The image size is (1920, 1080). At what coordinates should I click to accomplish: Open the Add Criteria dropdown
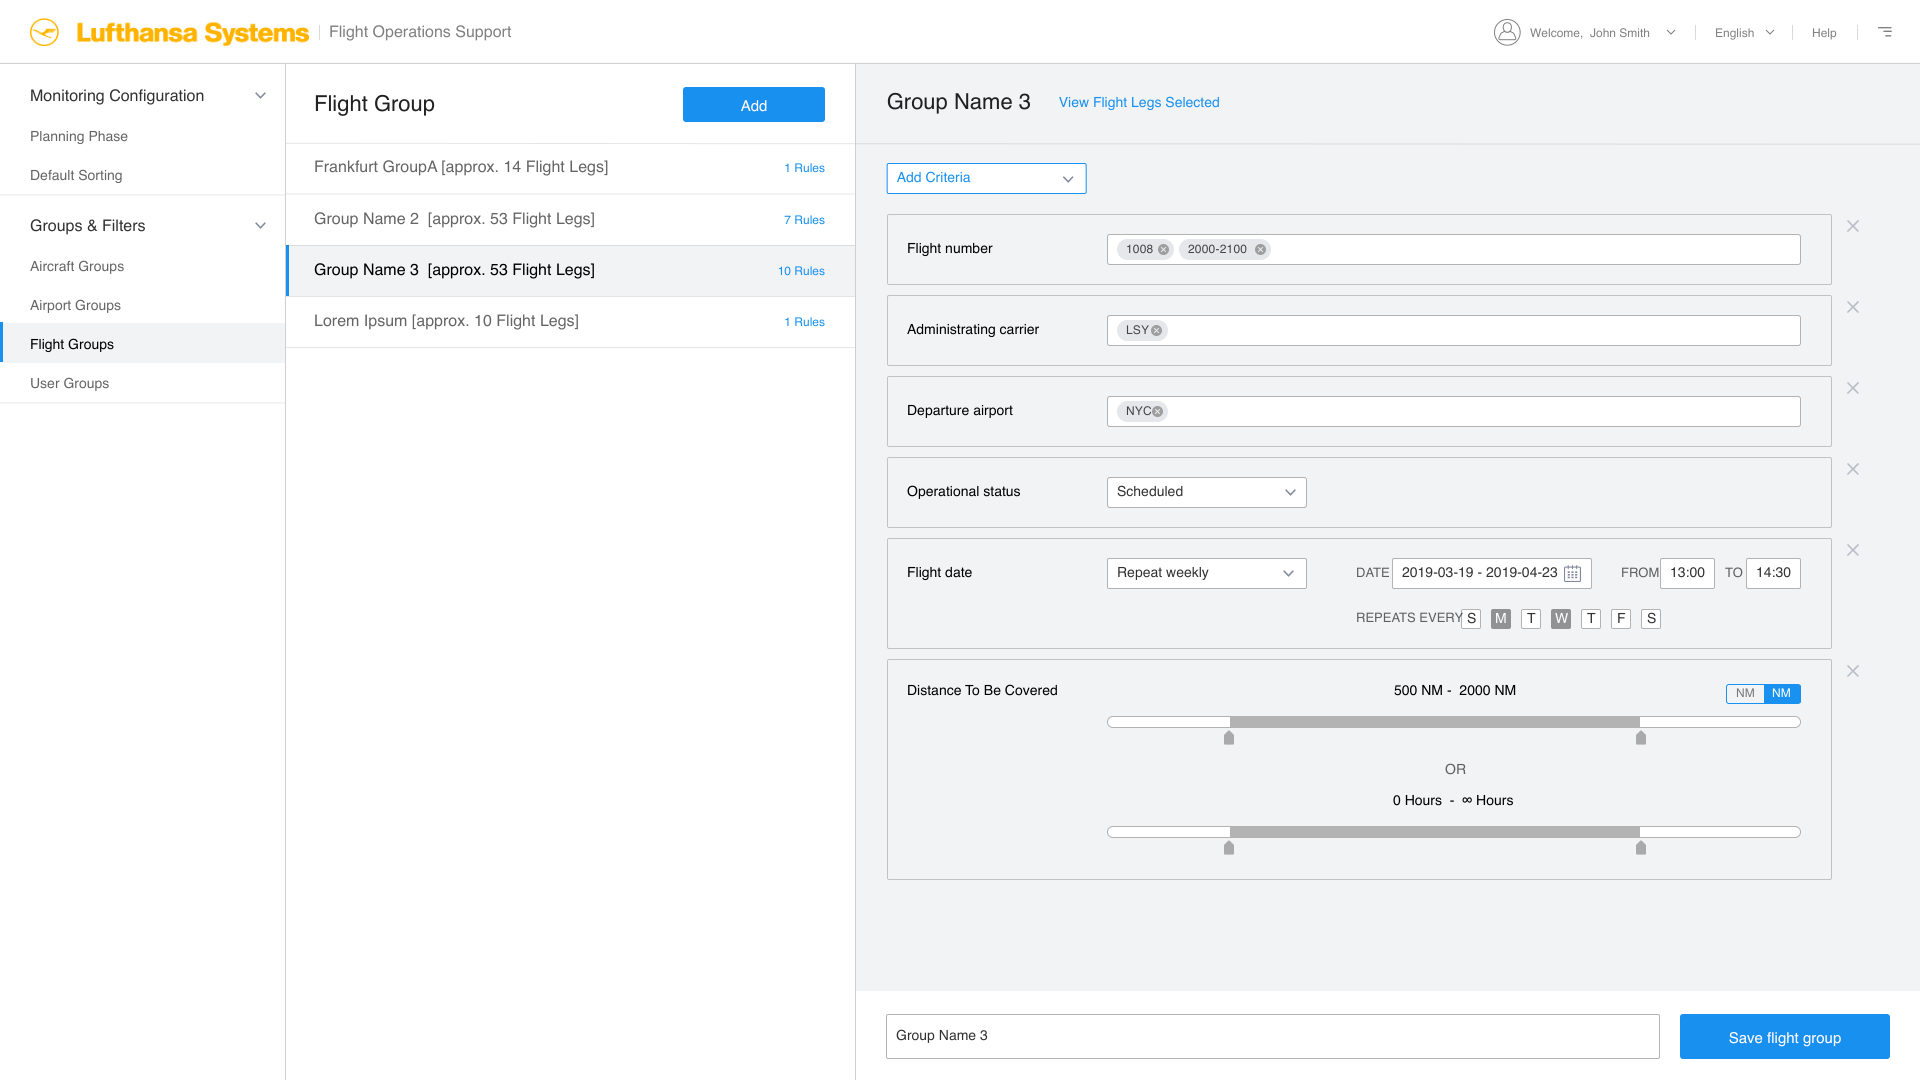986,179
